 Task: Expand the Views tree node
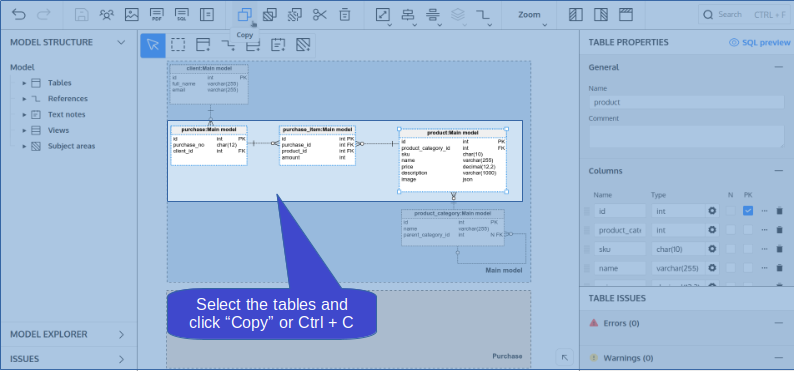point(24,131)
